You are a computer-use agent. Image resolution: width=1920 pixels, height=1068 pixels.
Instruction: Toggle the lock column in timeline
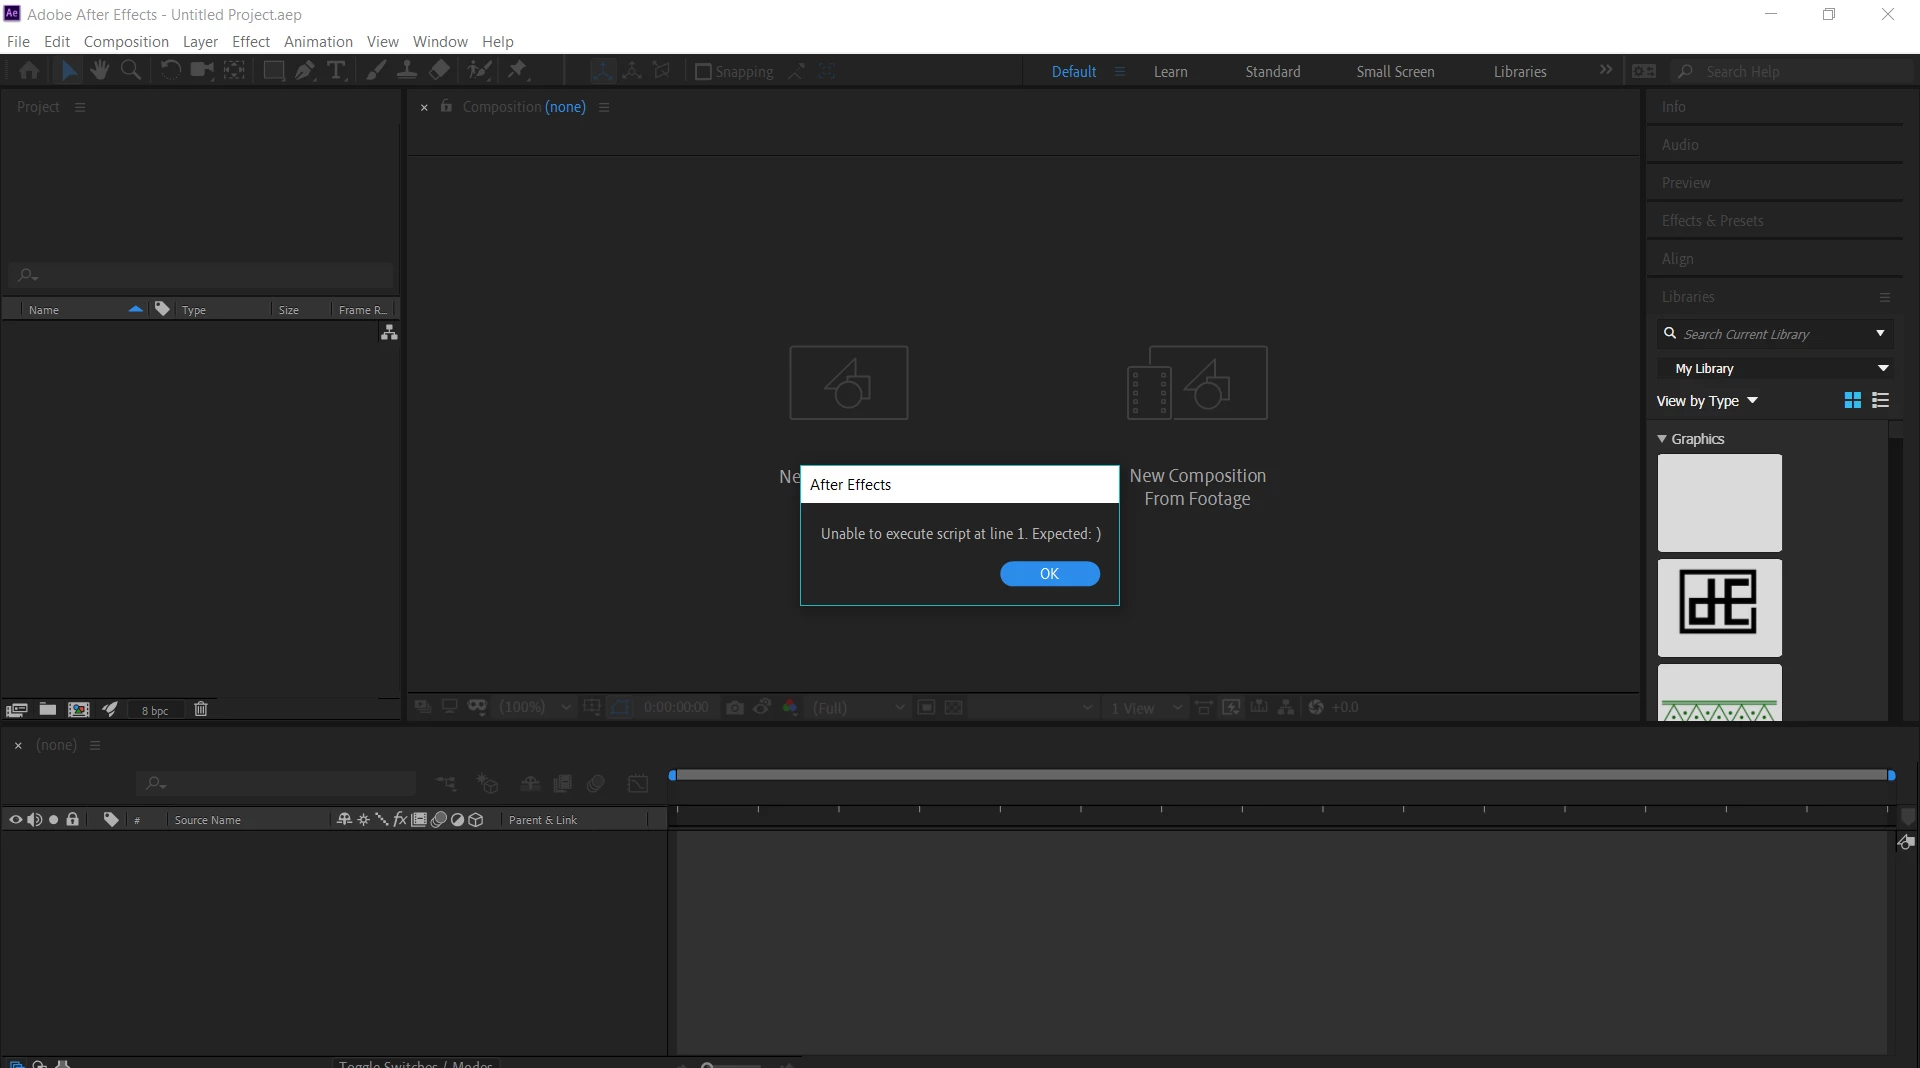(x=72, y=820)
